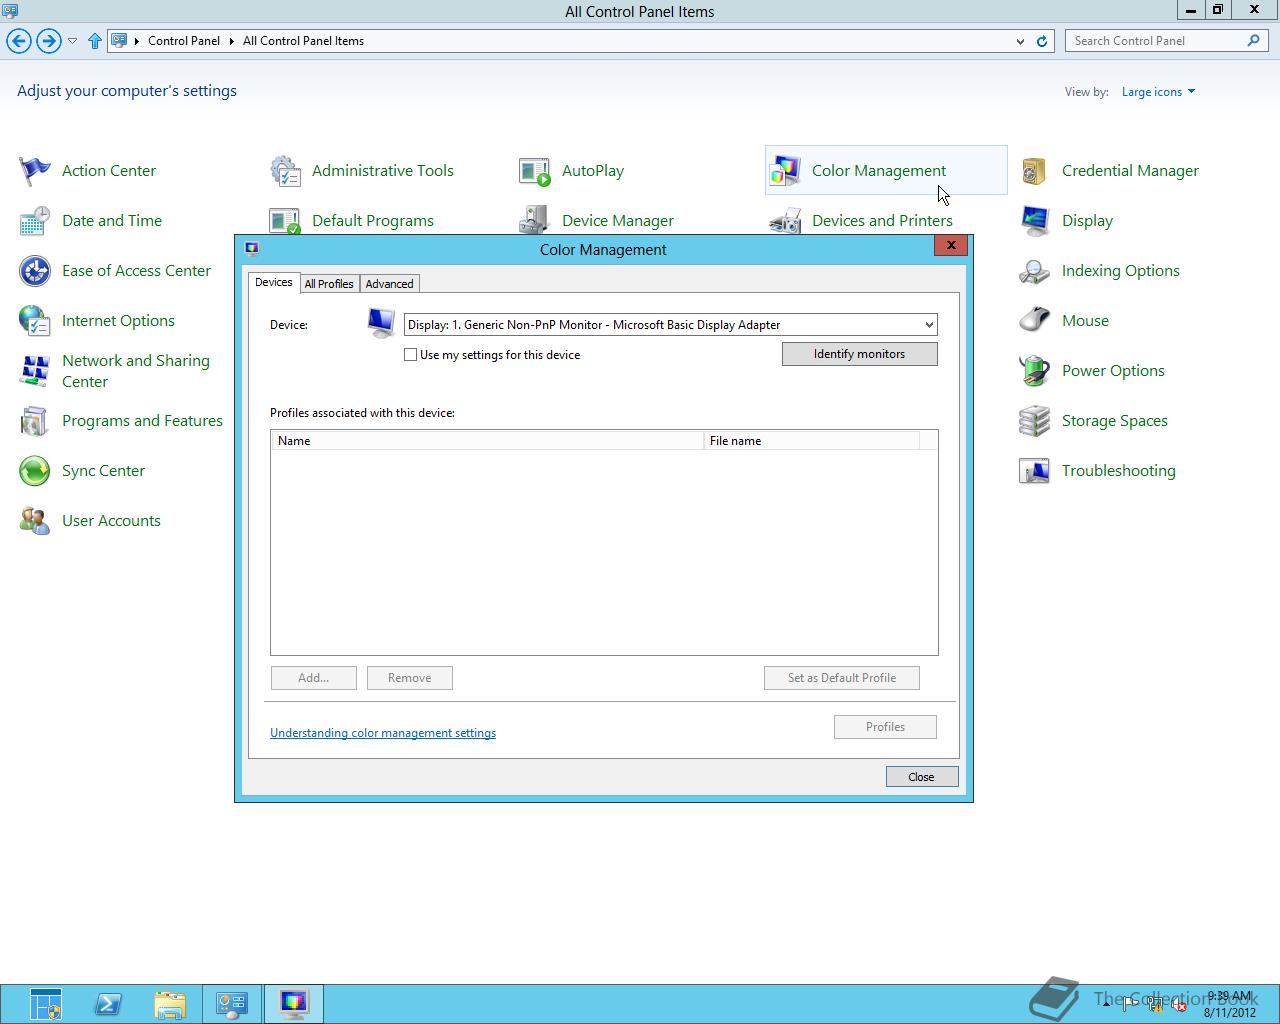Sort profiles by the File name column header
Screen dimensions: 1280x1024
(x=811, y=441)
